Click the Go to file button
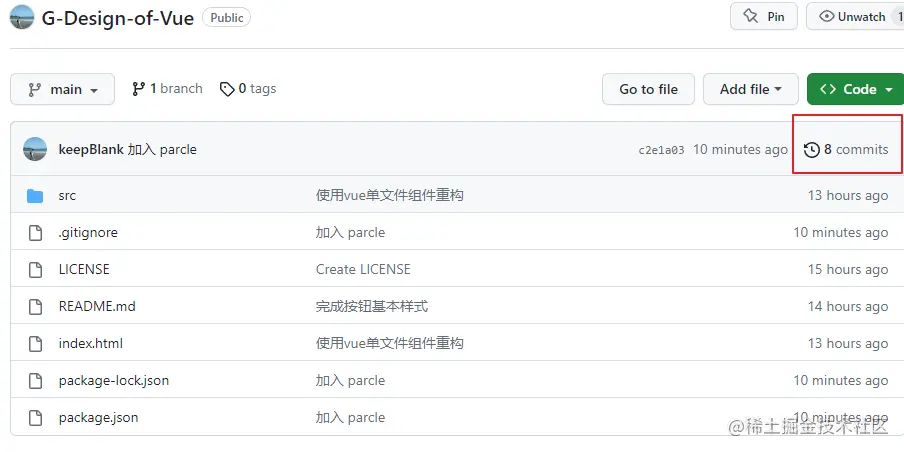This screenshot has height=452, width=904. 648,89
